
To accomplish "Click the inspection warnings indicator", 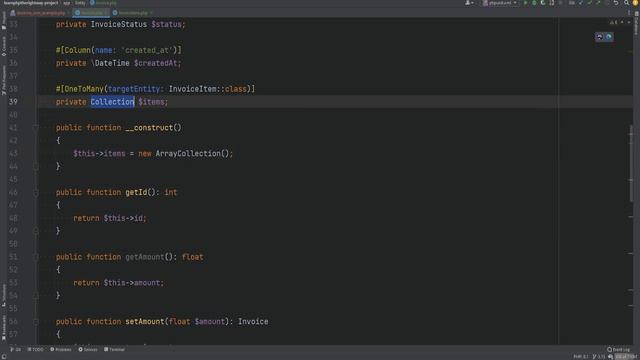I will click(613, 22).
